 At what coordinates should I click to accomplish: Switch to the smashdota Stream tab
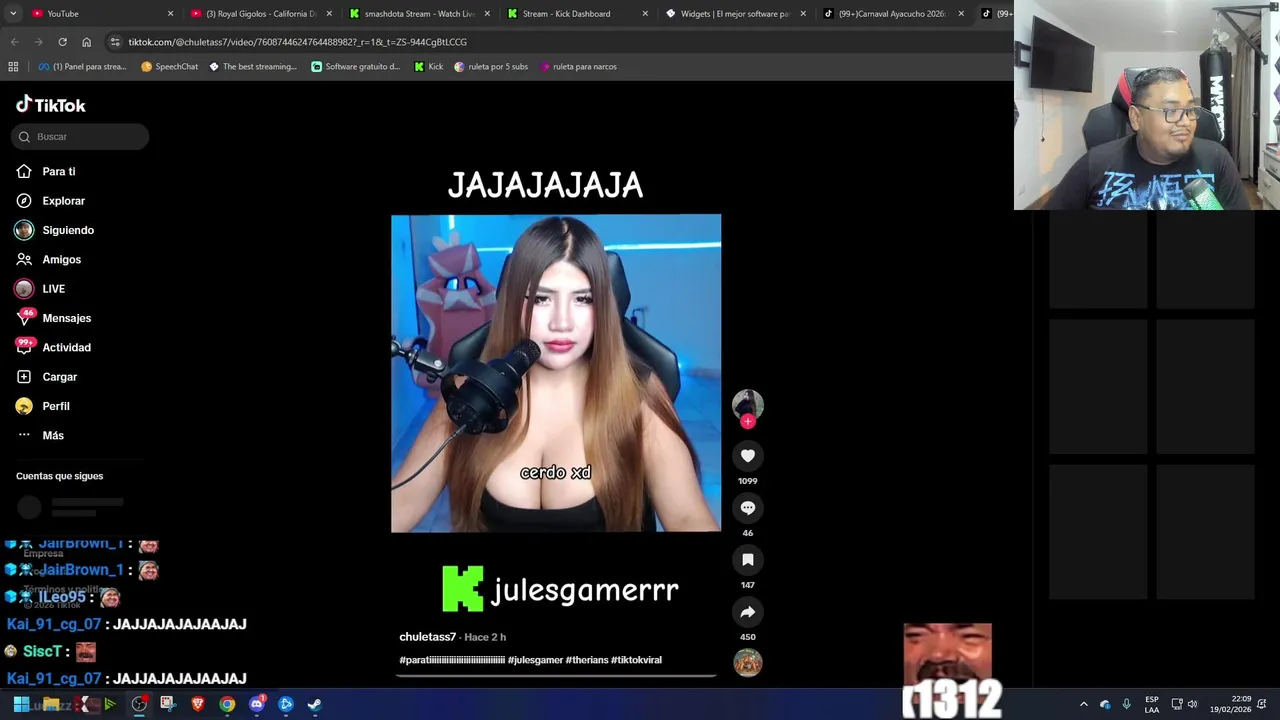[418, 14]
